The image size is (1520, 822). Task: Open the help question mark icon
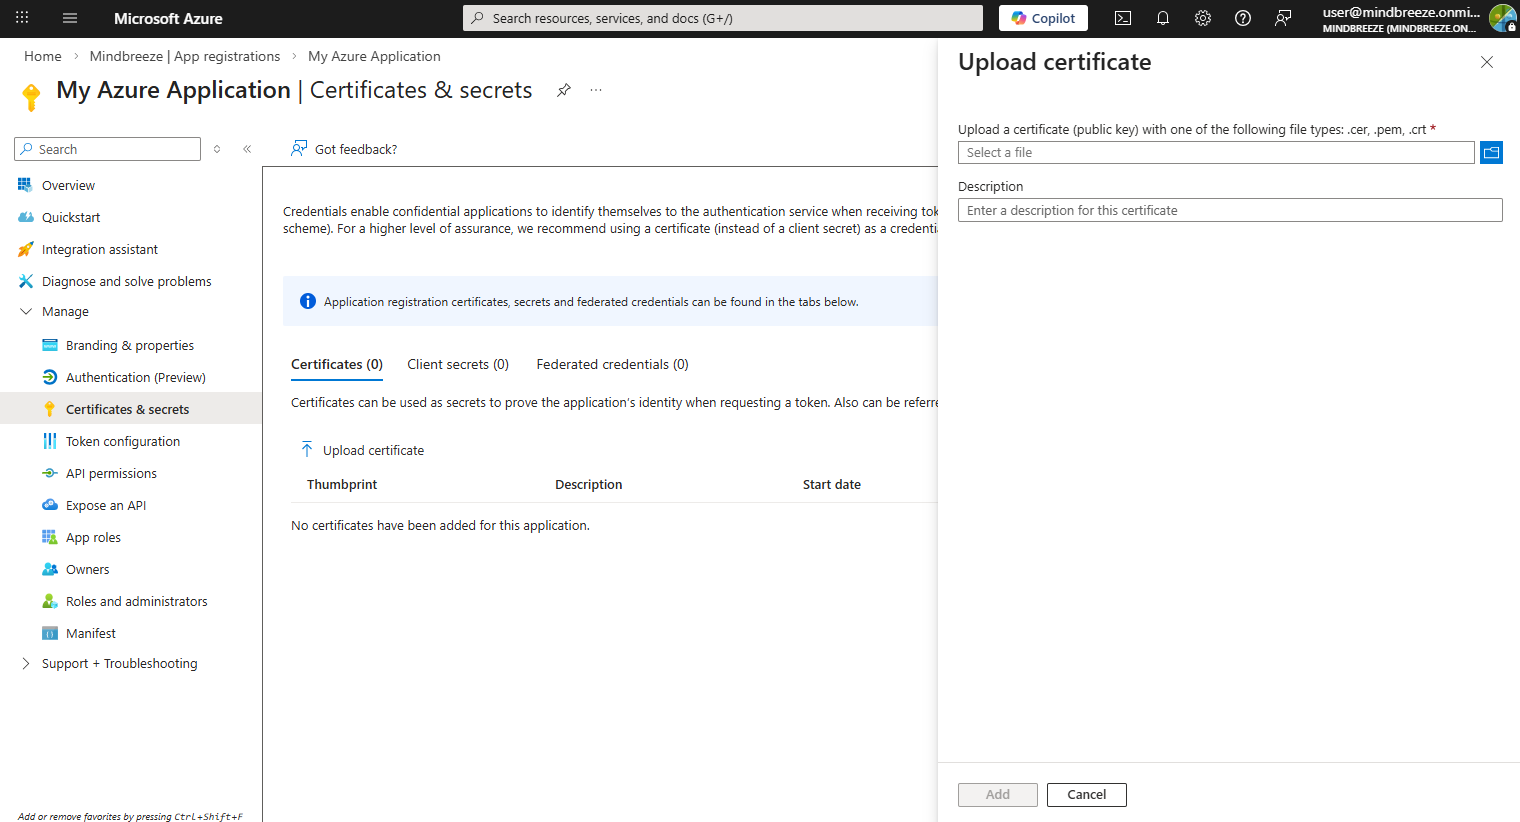tap(1243, 18)
